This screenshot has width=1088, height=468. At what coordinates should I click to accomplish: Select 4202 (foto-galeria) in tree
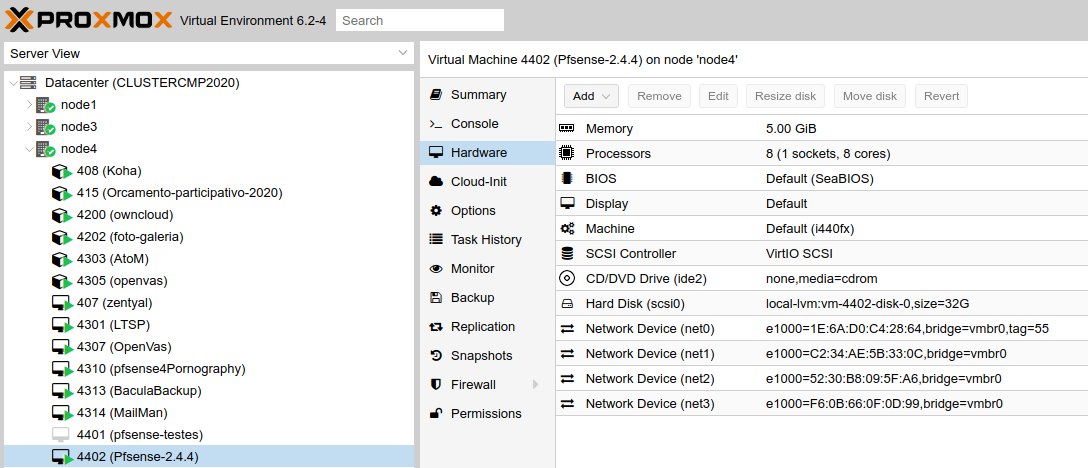coord(208,237)
